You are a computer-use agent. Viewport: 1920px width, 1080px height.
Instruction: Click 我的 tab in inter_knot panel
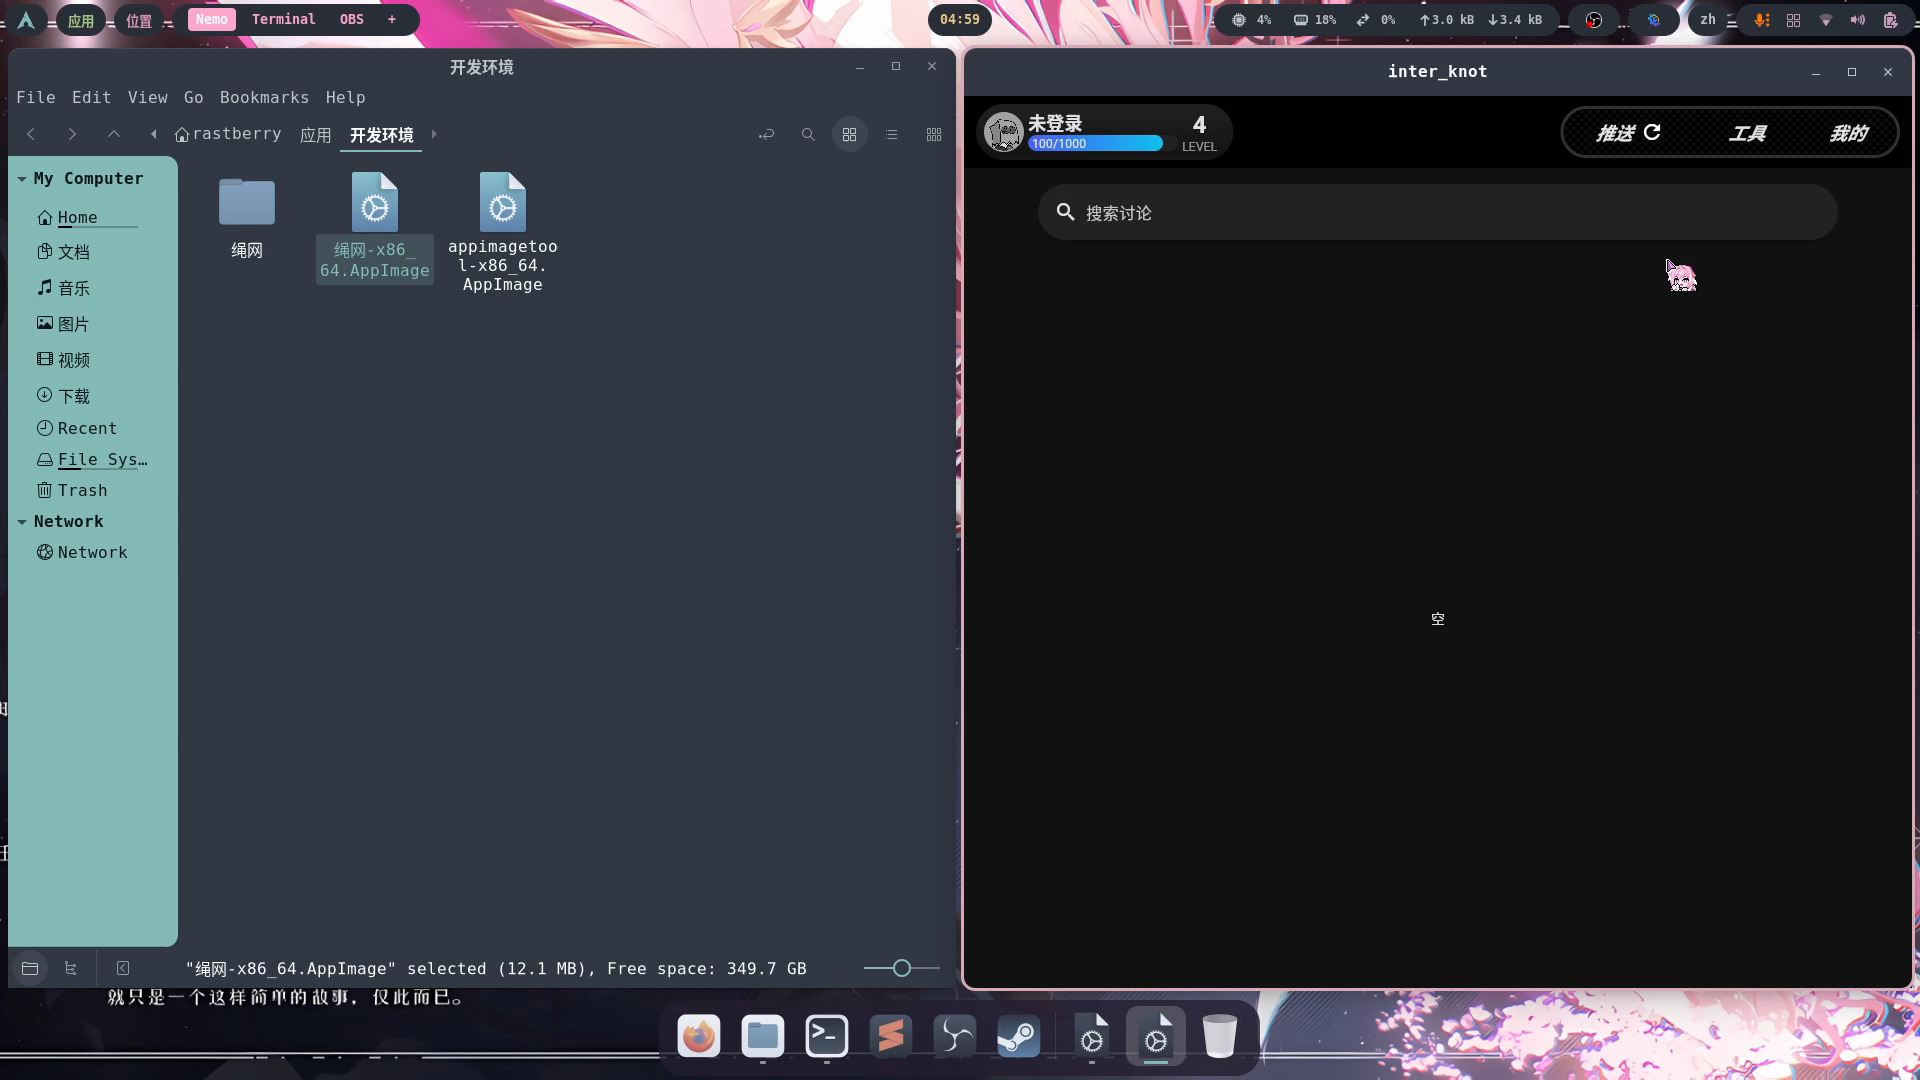pyautogui.click(x=1849, y=132)
